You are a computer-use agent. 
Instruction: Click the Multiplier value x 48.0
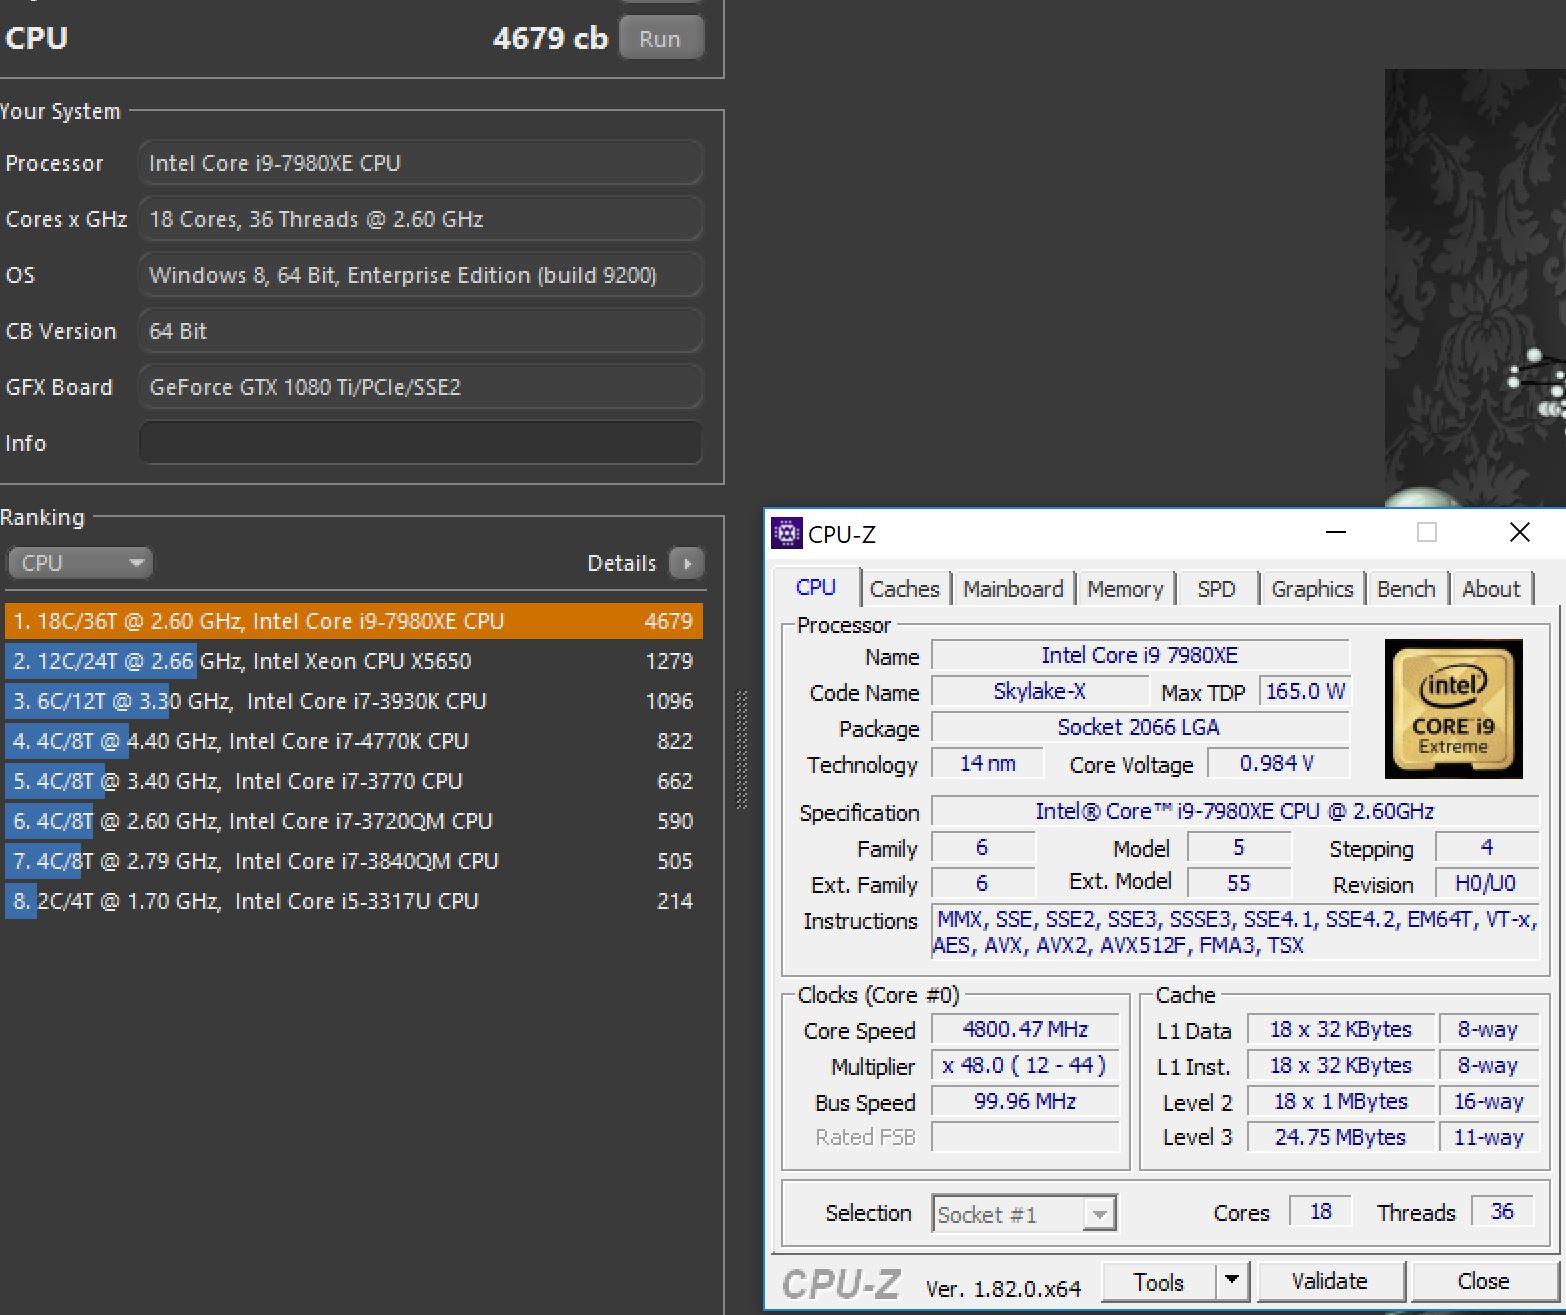click(x=1025, y=1065)
